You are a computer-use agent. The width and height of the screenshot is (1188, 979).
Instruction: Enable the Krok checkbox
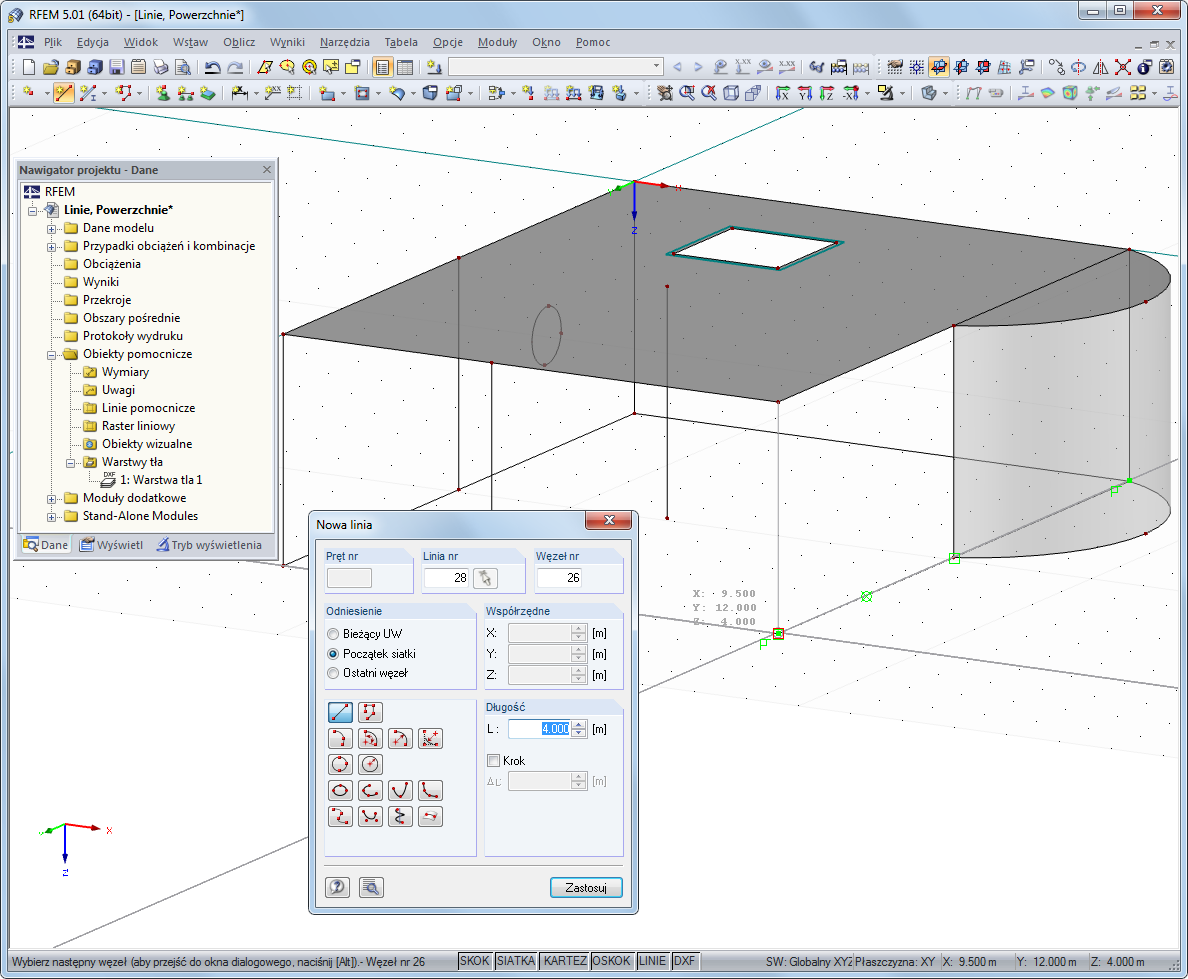coord(493,761)
